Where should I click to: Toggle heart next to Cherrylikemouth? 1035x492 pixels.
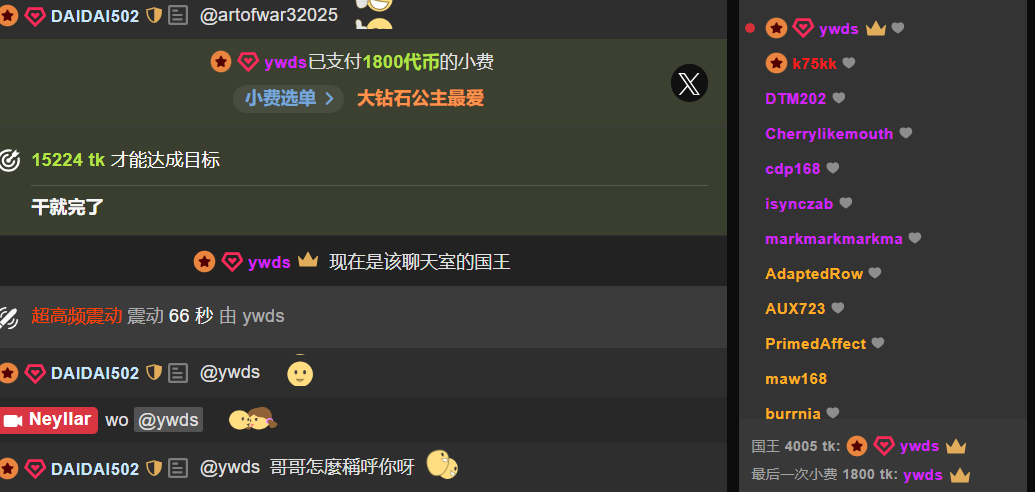click(x=906, y=133)
